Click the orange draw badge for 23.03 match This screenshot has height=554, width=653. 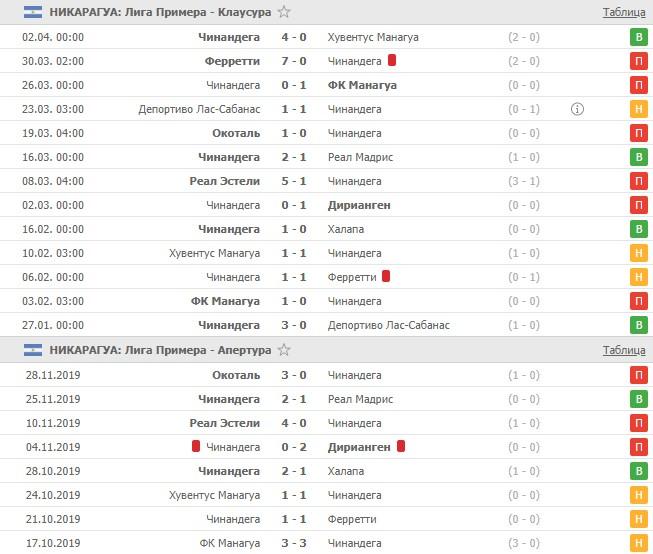pyautogui.click(x=638, y=109)
